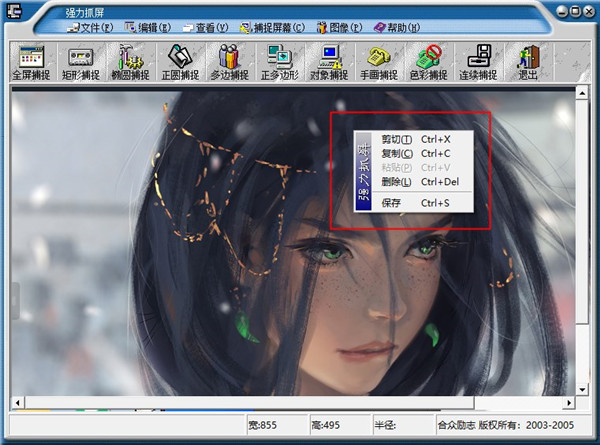Choose the 椭圆捕捉 ellipse capture tool

[131, 61]
